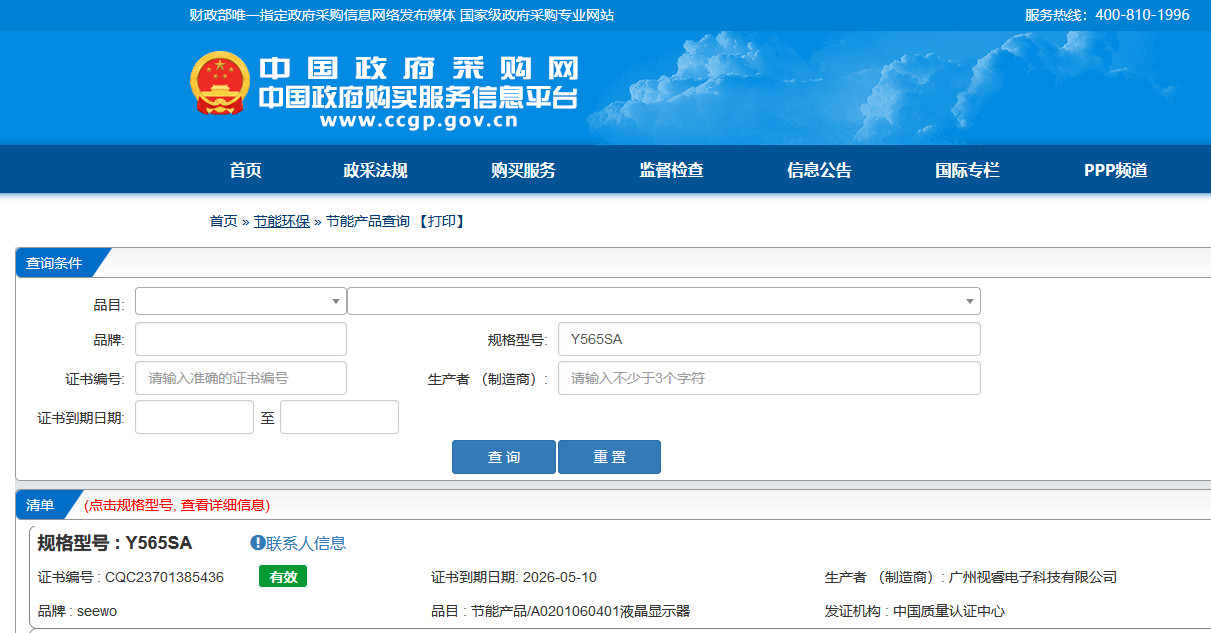Open the 国际专栏 menu item

pos(967,170)
